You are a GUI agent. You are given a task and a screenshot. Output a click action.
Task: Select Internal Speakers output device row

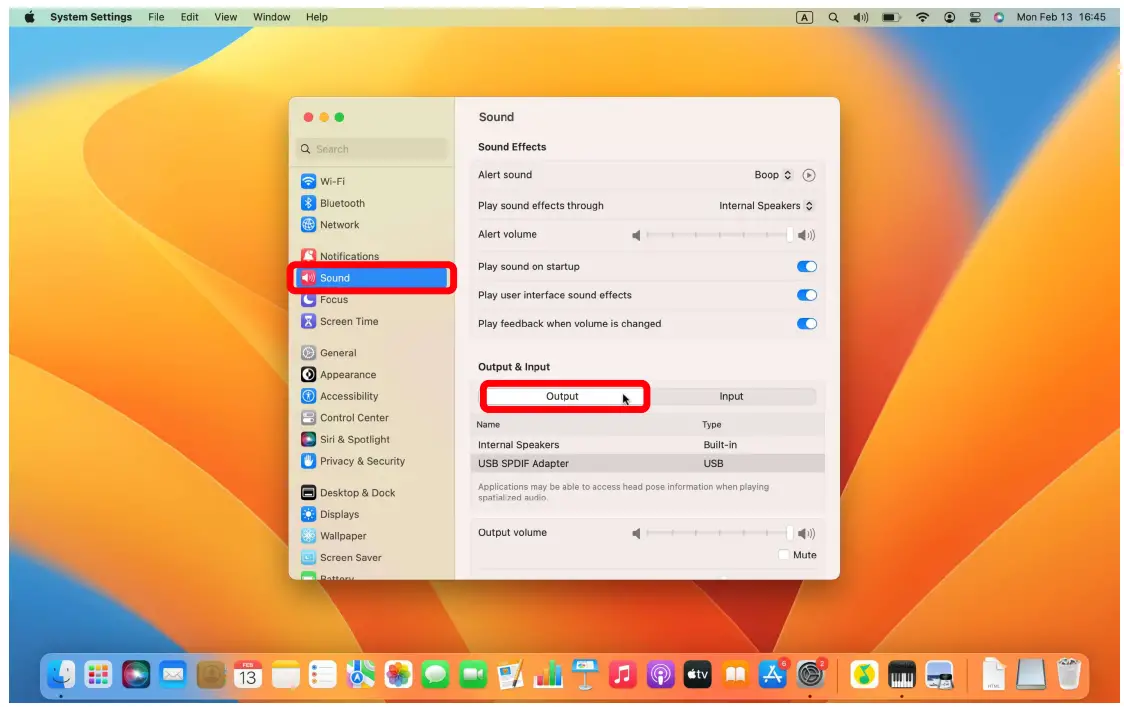[647, 445]
